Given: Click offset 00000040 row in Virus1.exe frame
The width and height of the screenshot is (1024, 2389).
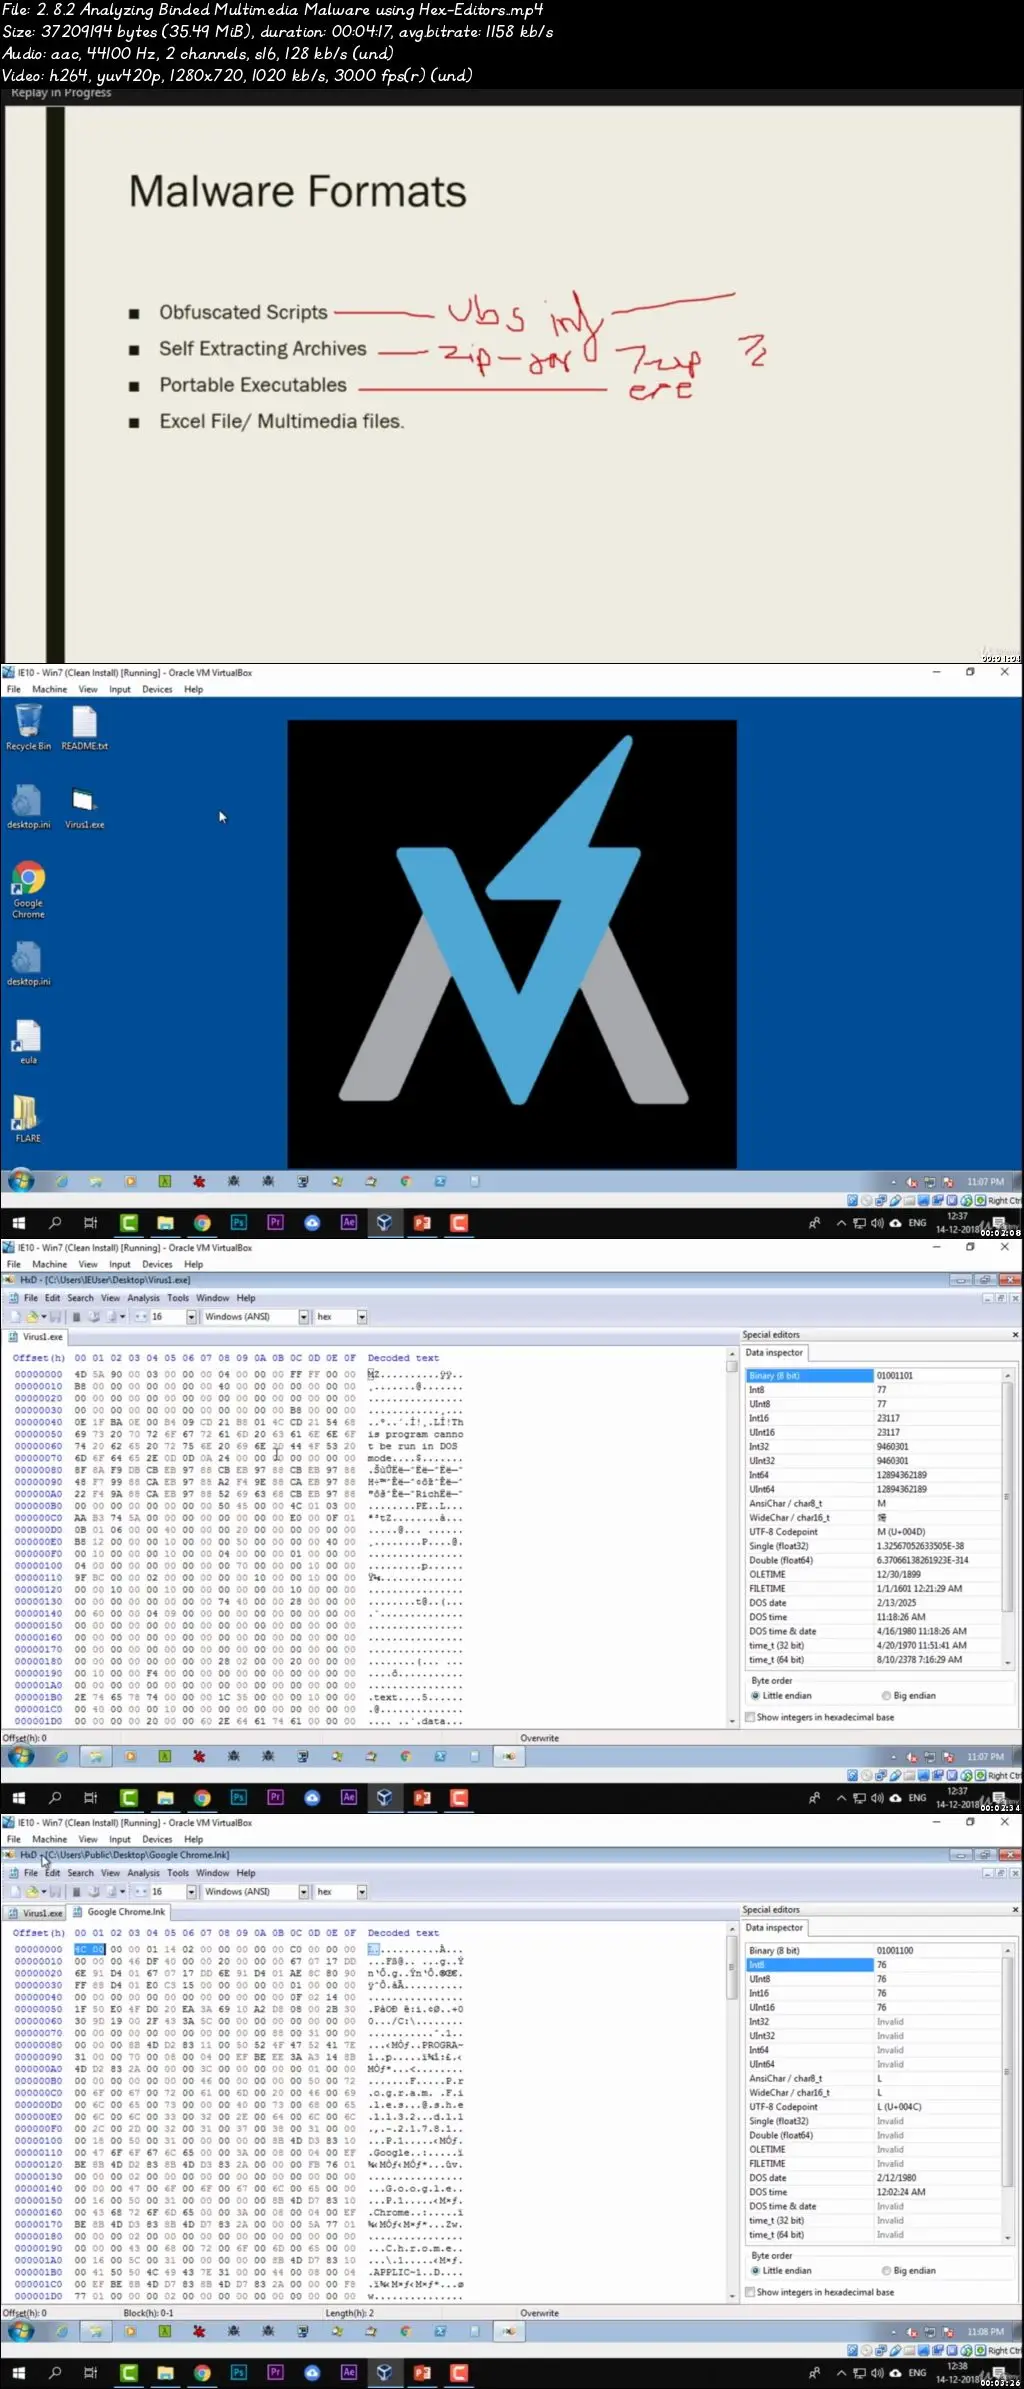Looking at the screenshot, I should (238, 1422).
